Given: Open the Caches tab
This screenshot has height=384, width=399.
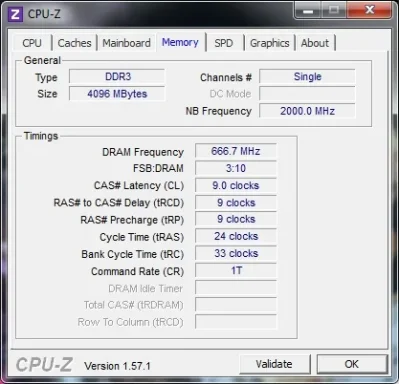Looking at the screenshot, I should [74, 43].
